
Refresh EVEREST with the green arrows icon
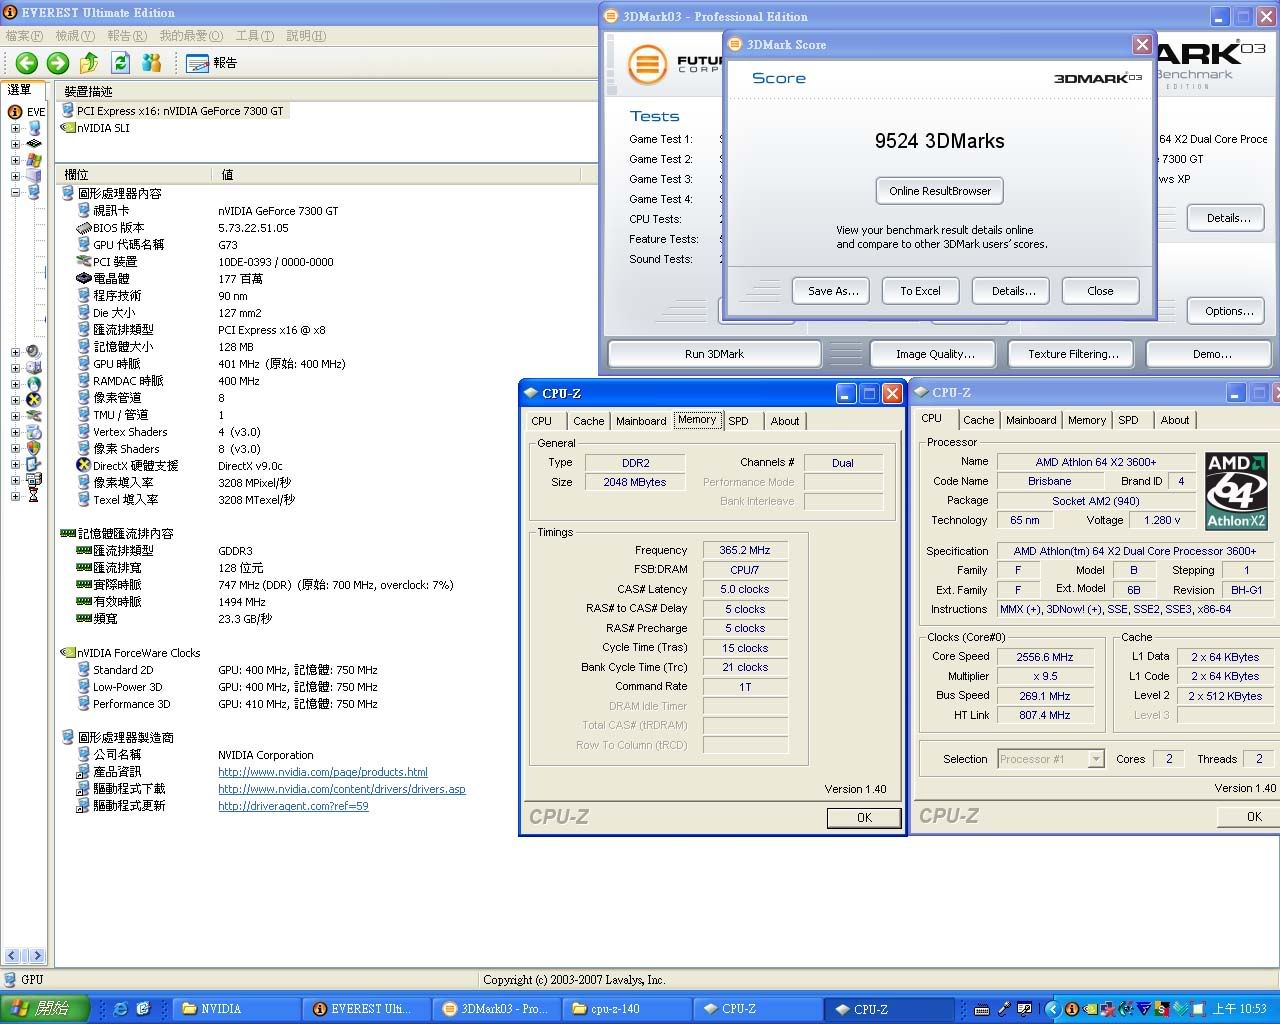click(121, 63)
